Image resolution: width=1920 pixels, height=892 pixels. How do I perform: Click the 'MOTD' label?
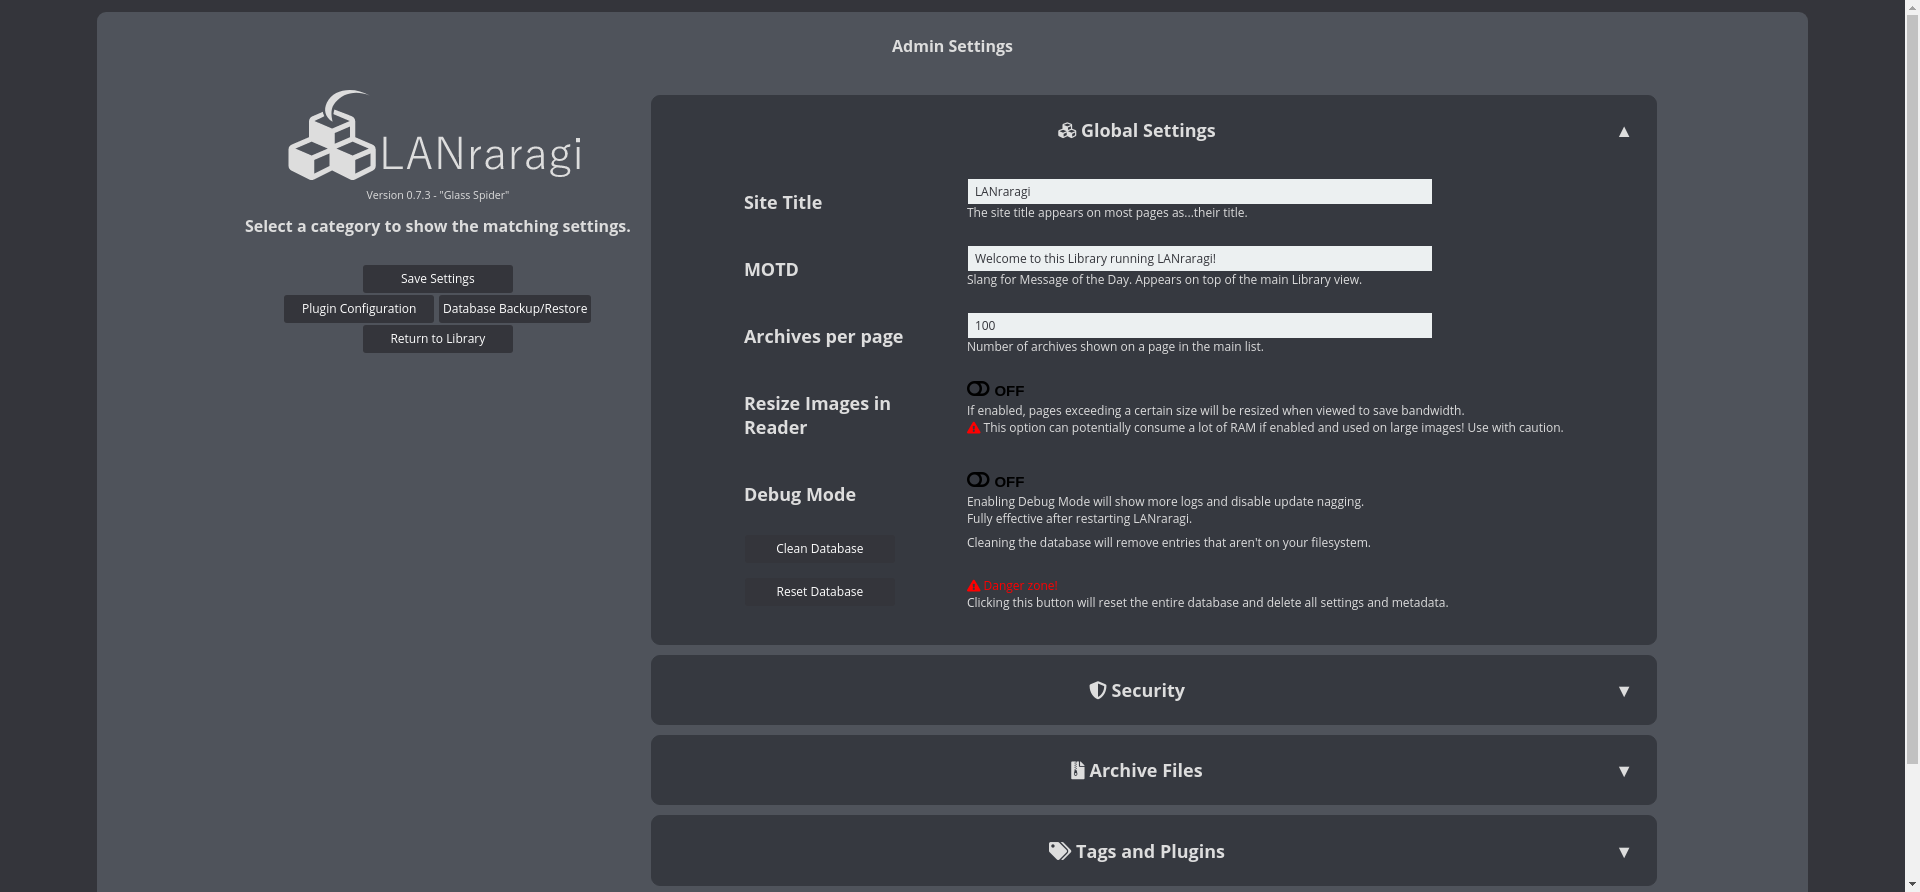(x=771, y=270)
